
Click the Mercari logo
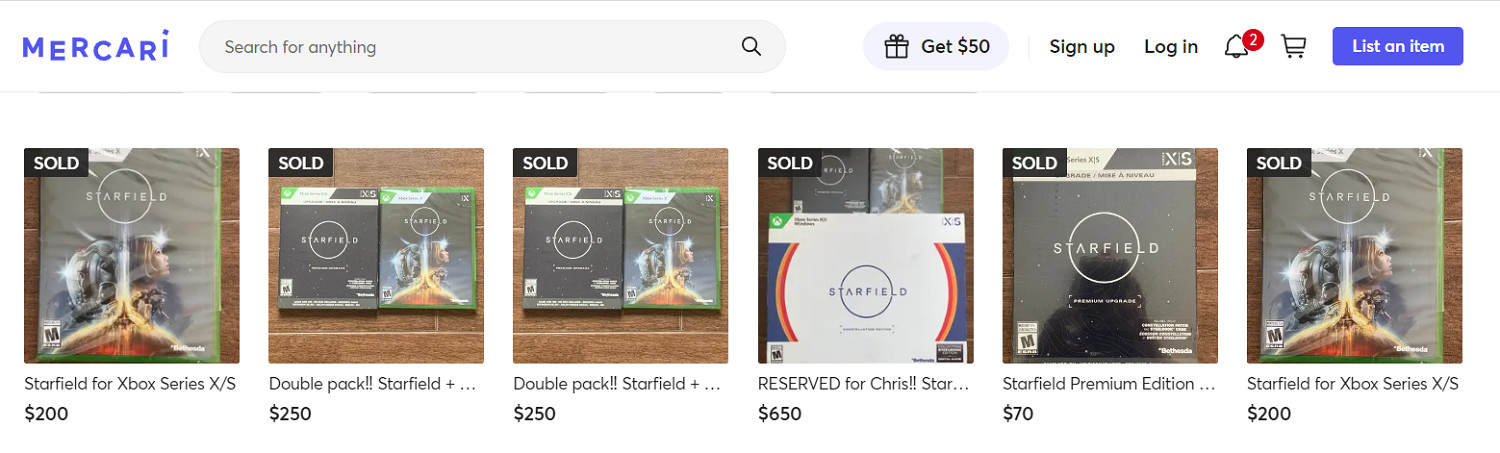coord(96,47)
